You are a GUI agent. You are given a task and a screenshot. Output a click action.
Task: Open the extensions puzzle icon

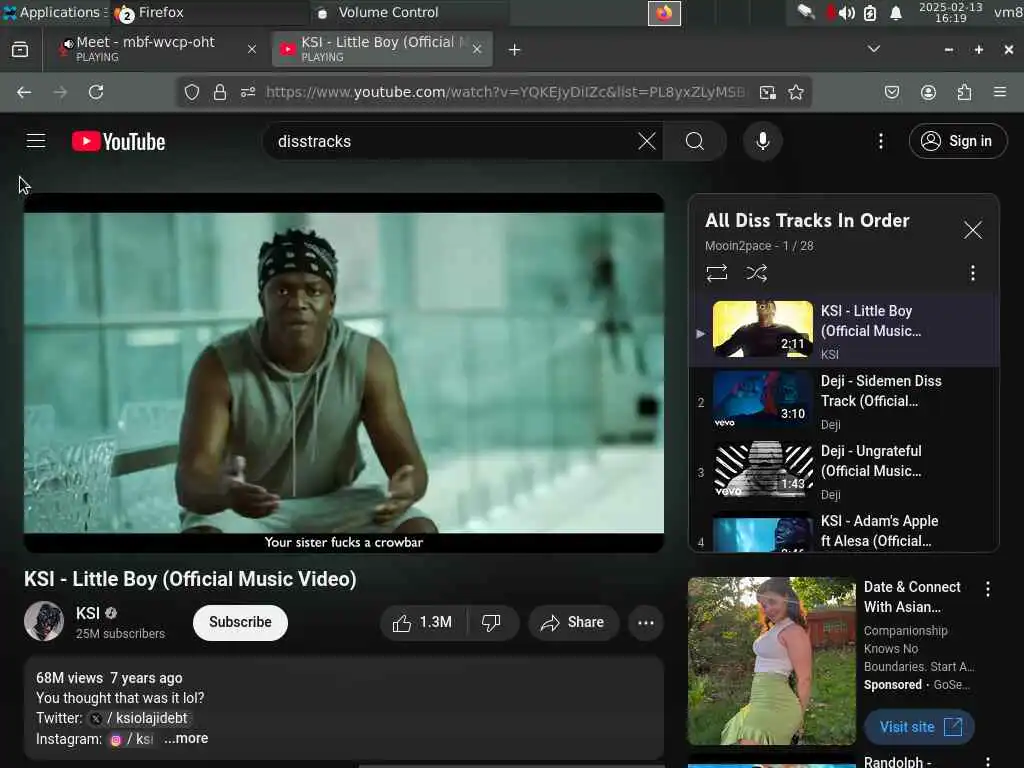(x=964, y=92)
